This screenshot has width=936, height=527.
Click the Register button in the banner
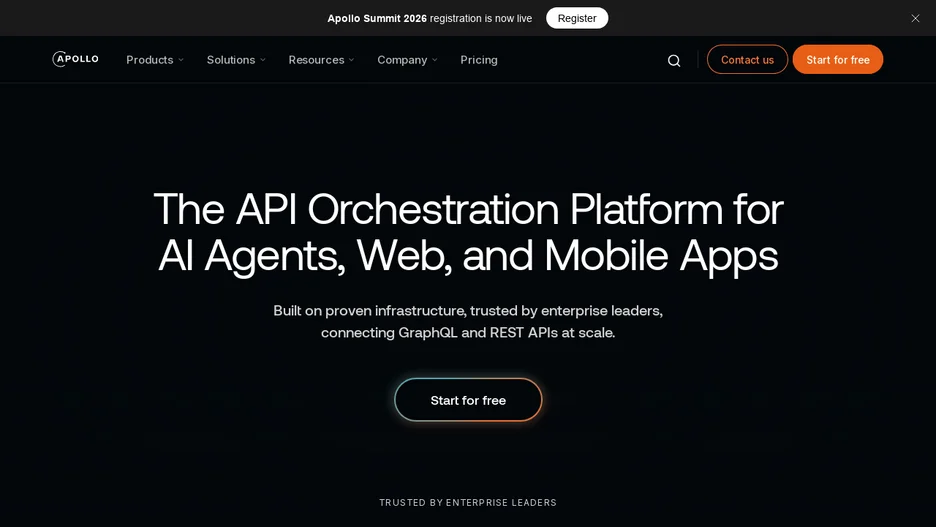click(577, 18)
